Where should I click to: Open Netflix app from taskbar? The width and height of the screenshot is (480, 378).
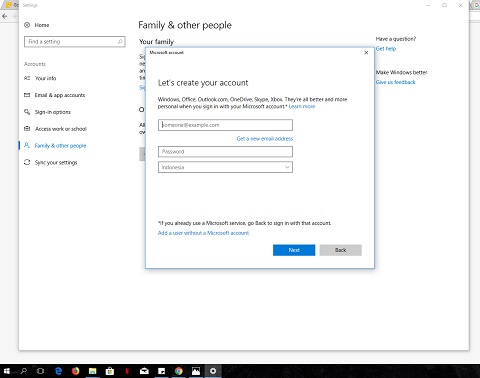pos(127,371)
